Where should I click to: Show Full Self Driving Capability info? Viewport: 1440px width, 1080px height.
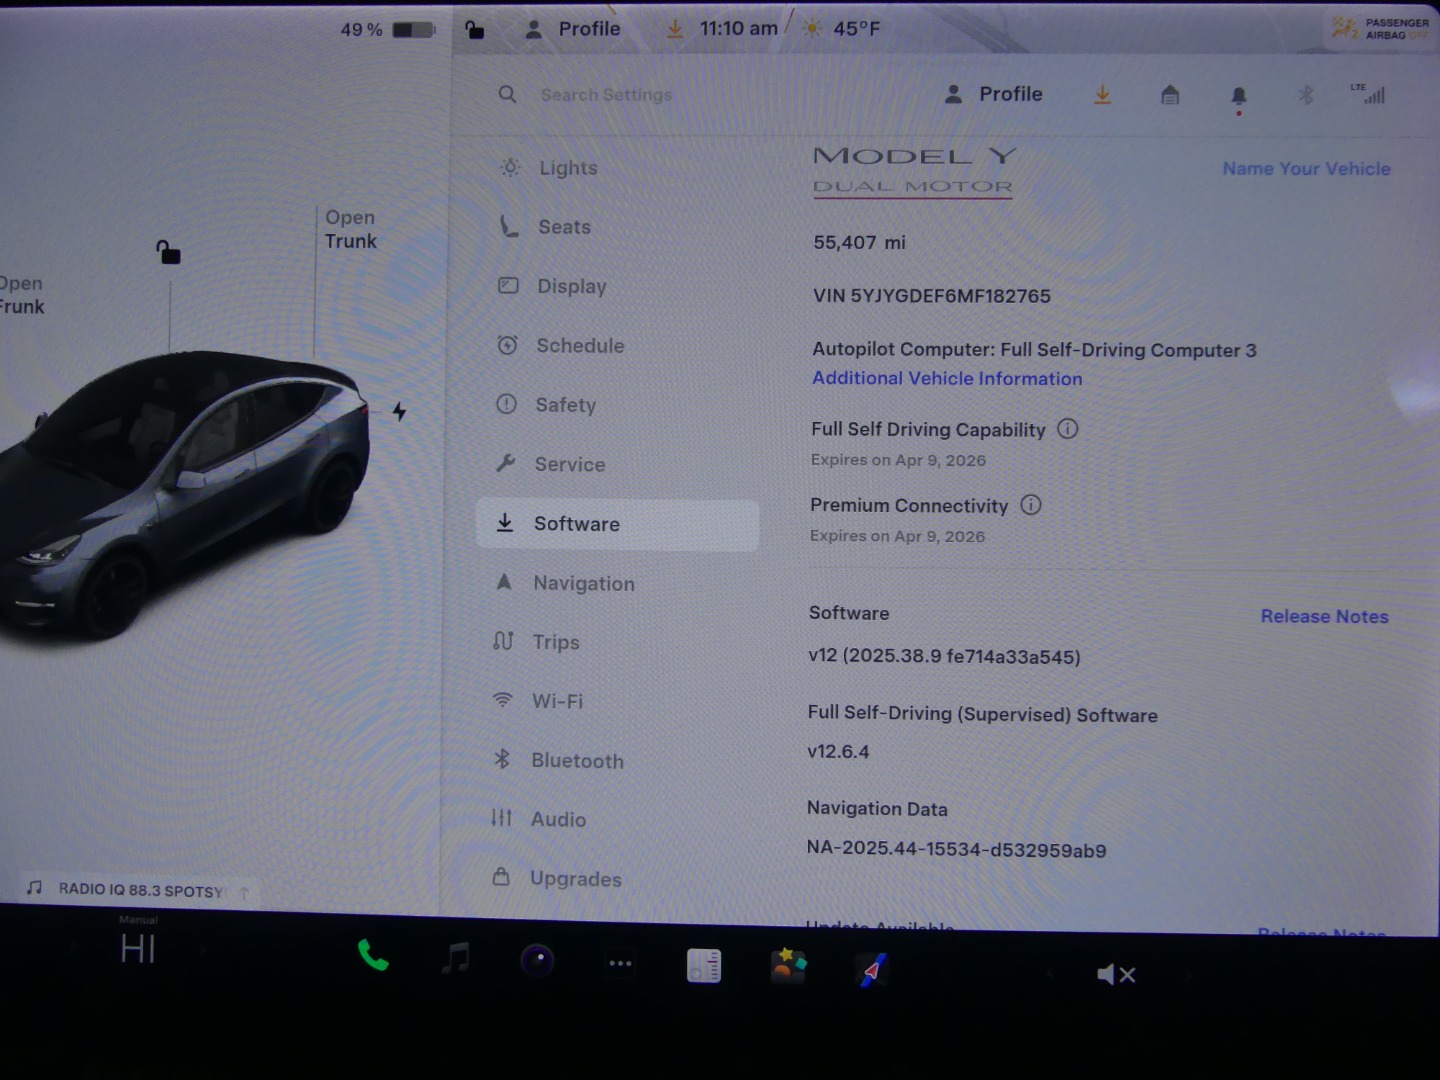(1068, 429)
